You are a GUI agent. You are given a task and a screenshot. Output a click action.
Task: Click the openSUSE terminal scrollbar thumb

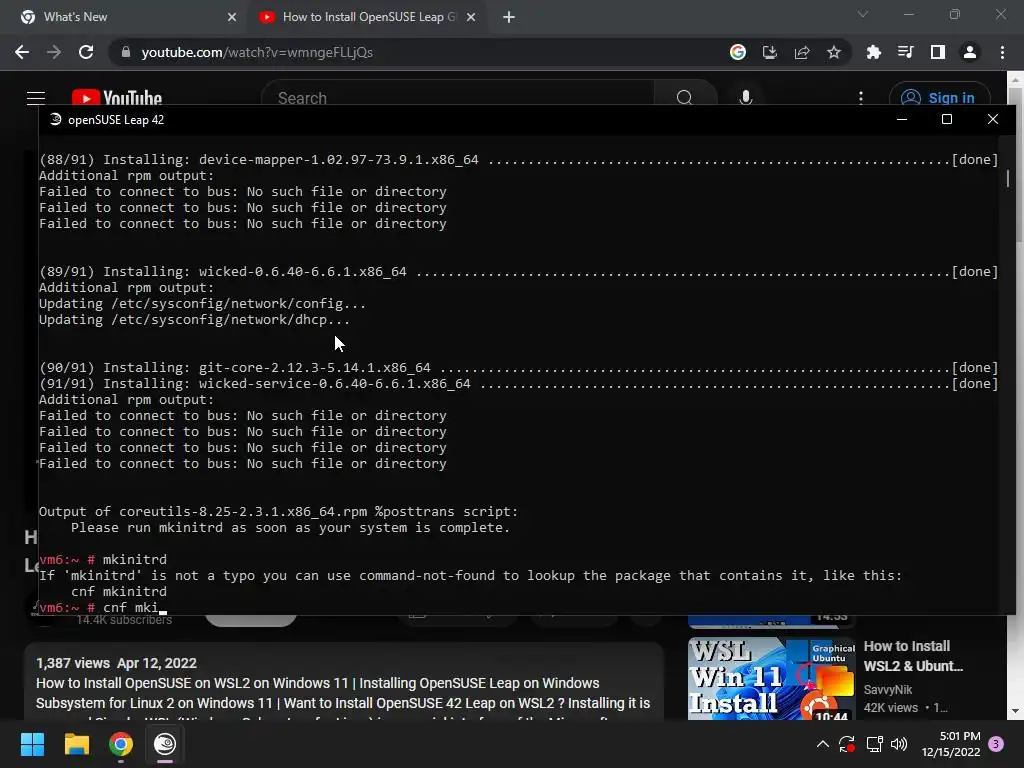(1008, 178)
